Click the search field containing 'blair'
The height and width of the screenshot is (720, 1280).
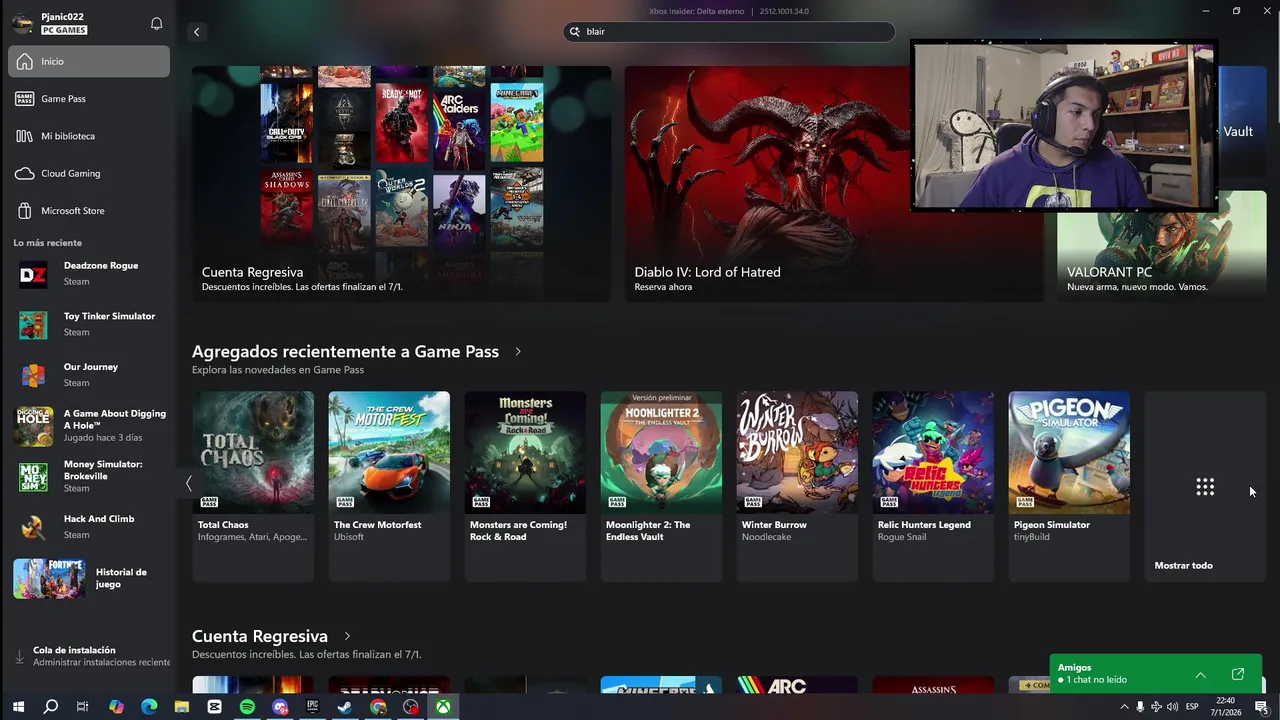click(729, 32)
